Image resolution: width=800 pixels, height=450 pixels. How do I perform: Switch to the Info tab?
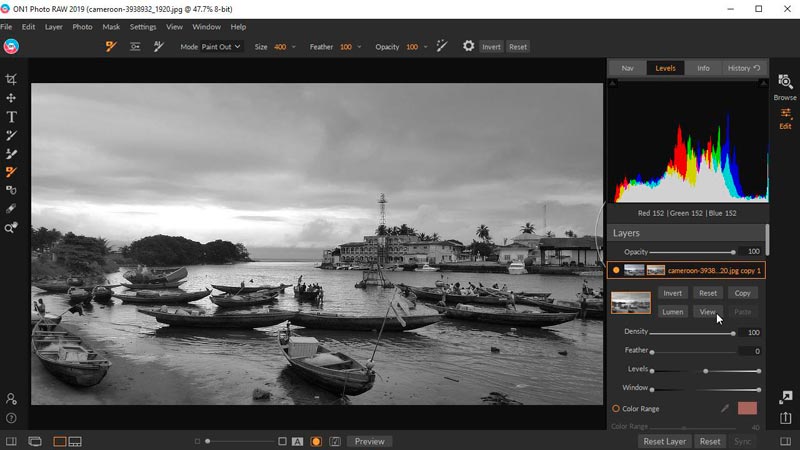click(703, 68)
